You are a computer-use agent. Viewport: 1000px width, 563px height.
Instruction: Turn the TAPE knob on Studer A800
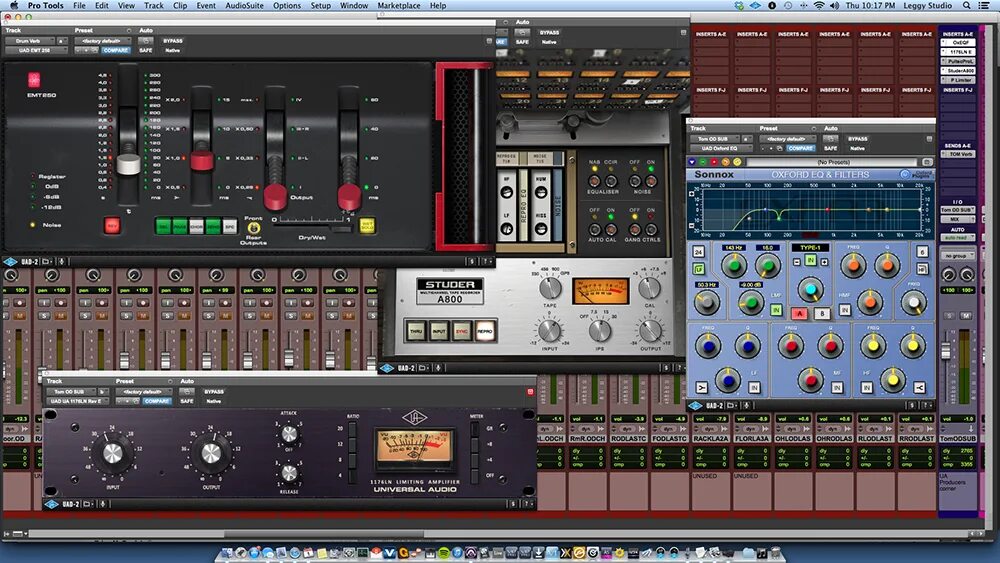pyautogui.click(x=550, y=288)
